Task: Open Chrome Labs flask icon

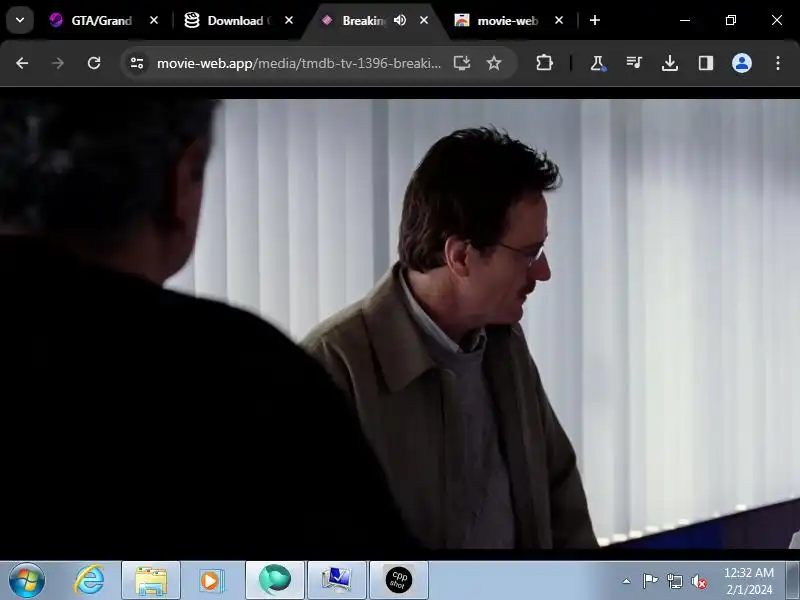Action: 597,63
